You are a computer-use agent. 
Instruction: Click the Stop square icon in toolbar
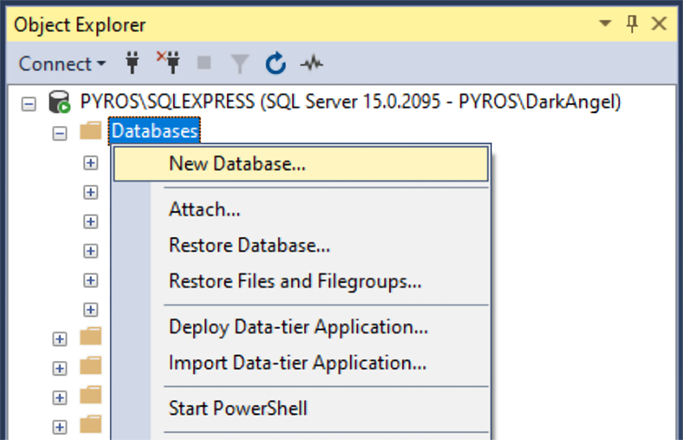204,63
